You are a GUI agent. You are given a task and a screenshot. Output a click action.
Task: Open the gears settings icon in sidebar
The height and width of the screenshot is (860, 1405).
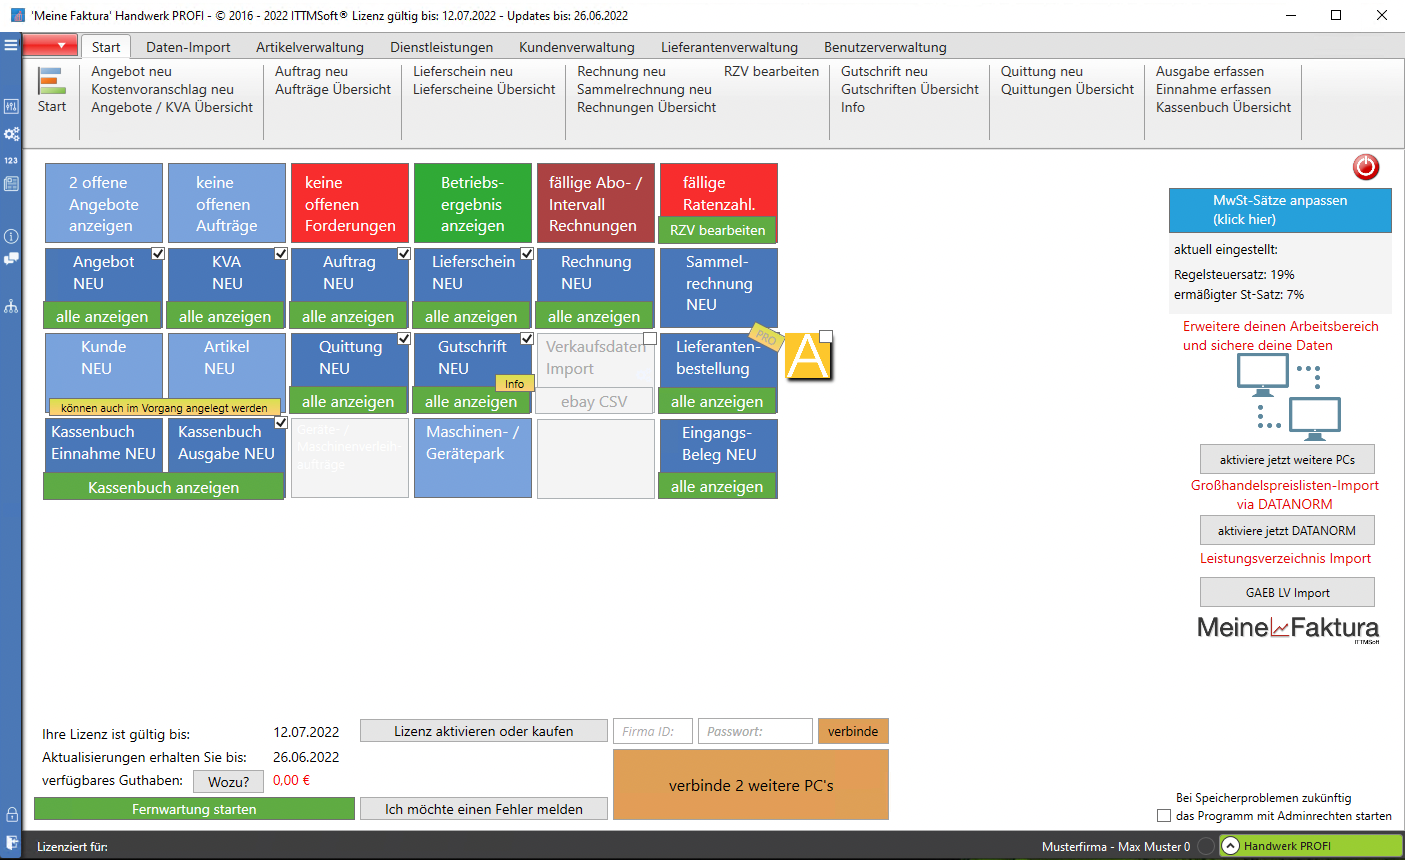click(11, 133)
